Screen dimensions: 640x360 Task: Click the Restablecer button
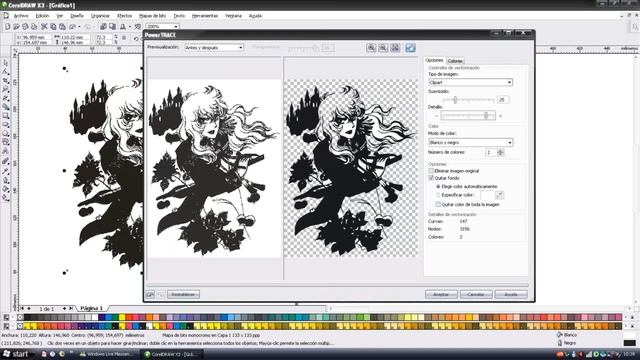pyautogui.click(x=183, y=294)
